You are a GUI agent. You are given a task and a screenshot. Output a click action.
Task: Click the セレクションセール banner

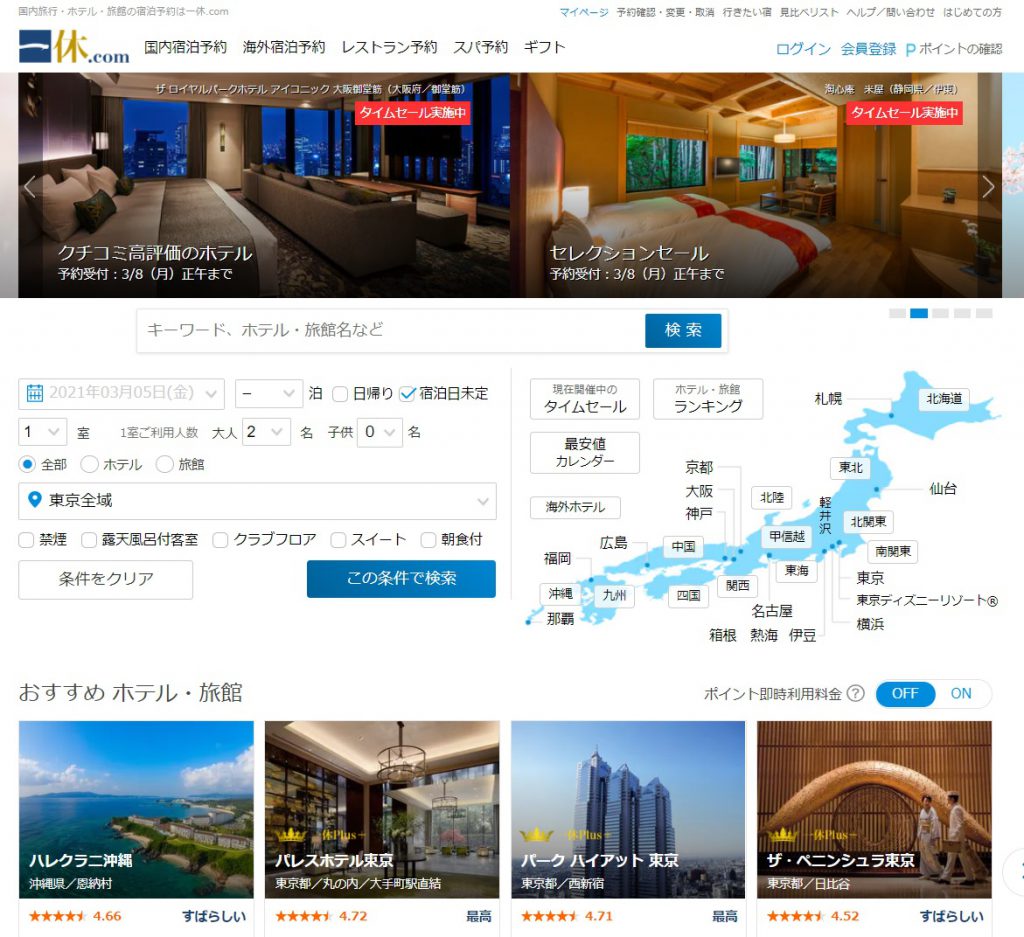[756, 185]
